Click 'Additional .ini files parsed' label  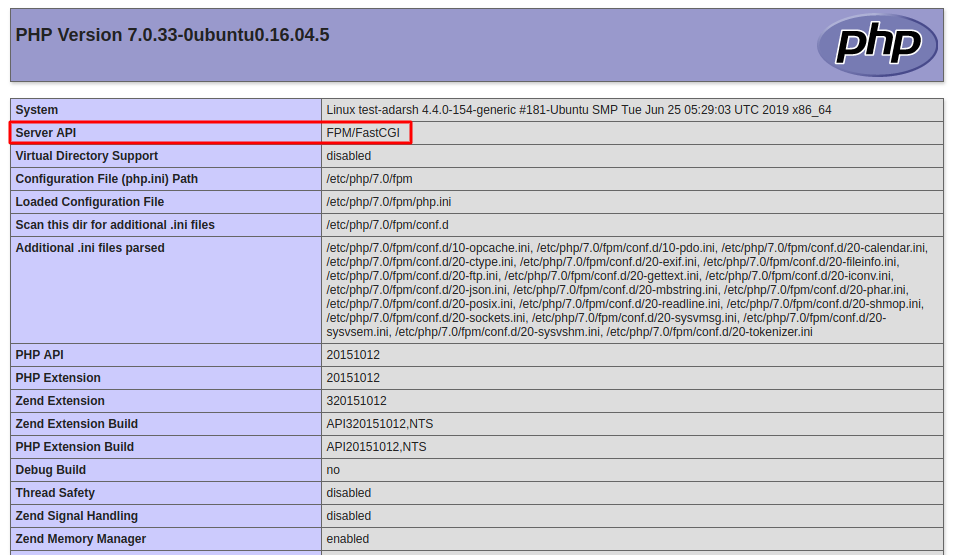89,249
